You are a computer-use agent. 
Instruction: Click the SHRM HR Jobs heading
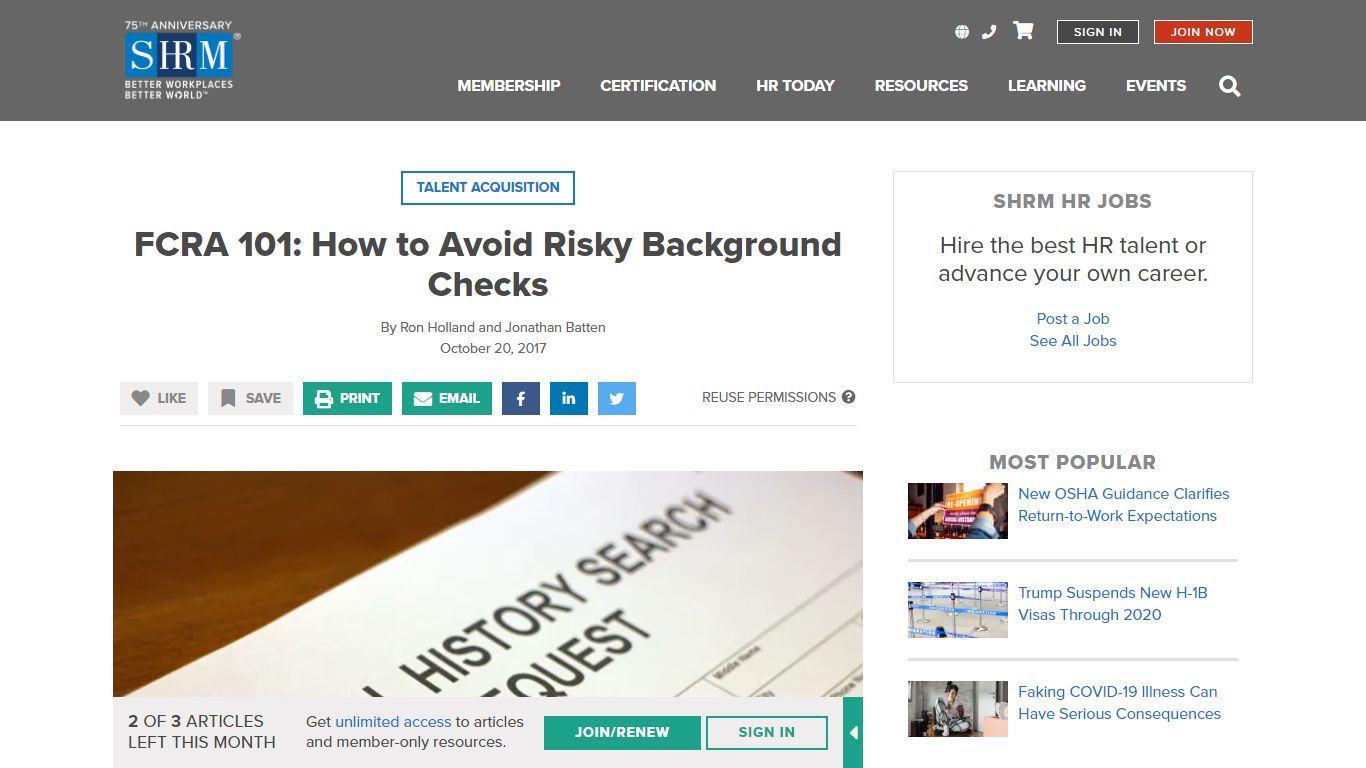[1072, 201]
